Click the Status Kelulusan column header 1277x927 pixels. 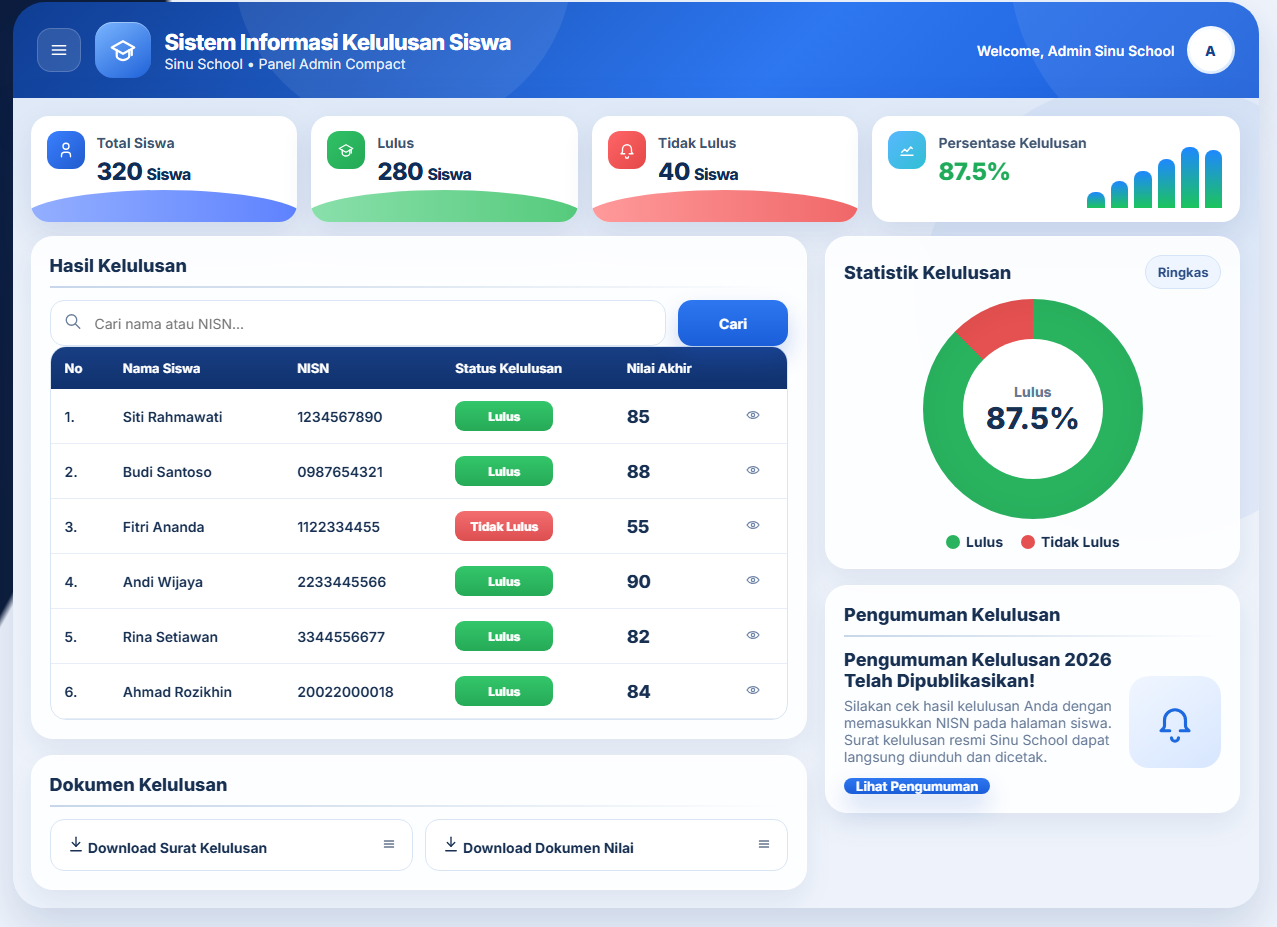coord(508,368)
